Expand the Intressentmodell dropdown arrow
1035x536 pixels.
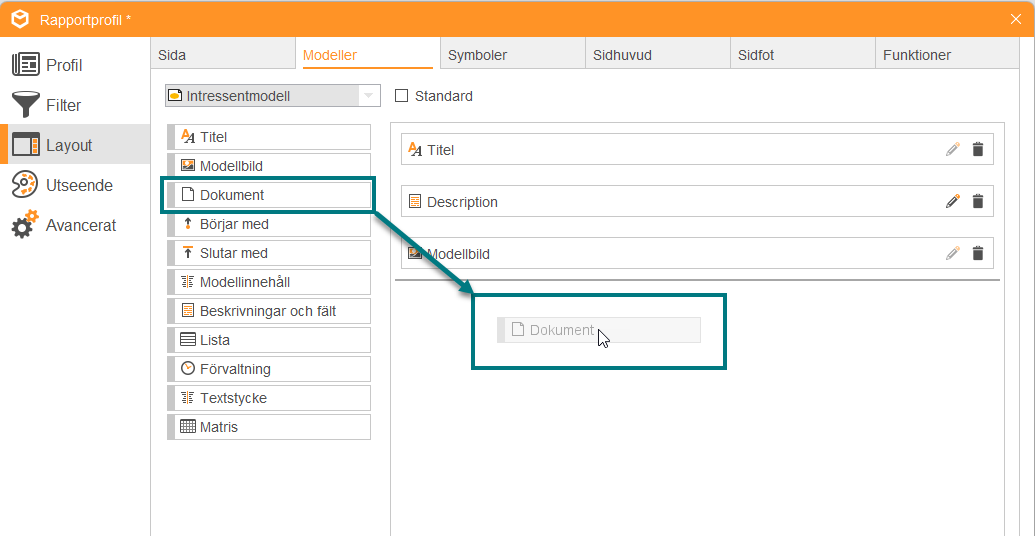click(x=368, y=96)
